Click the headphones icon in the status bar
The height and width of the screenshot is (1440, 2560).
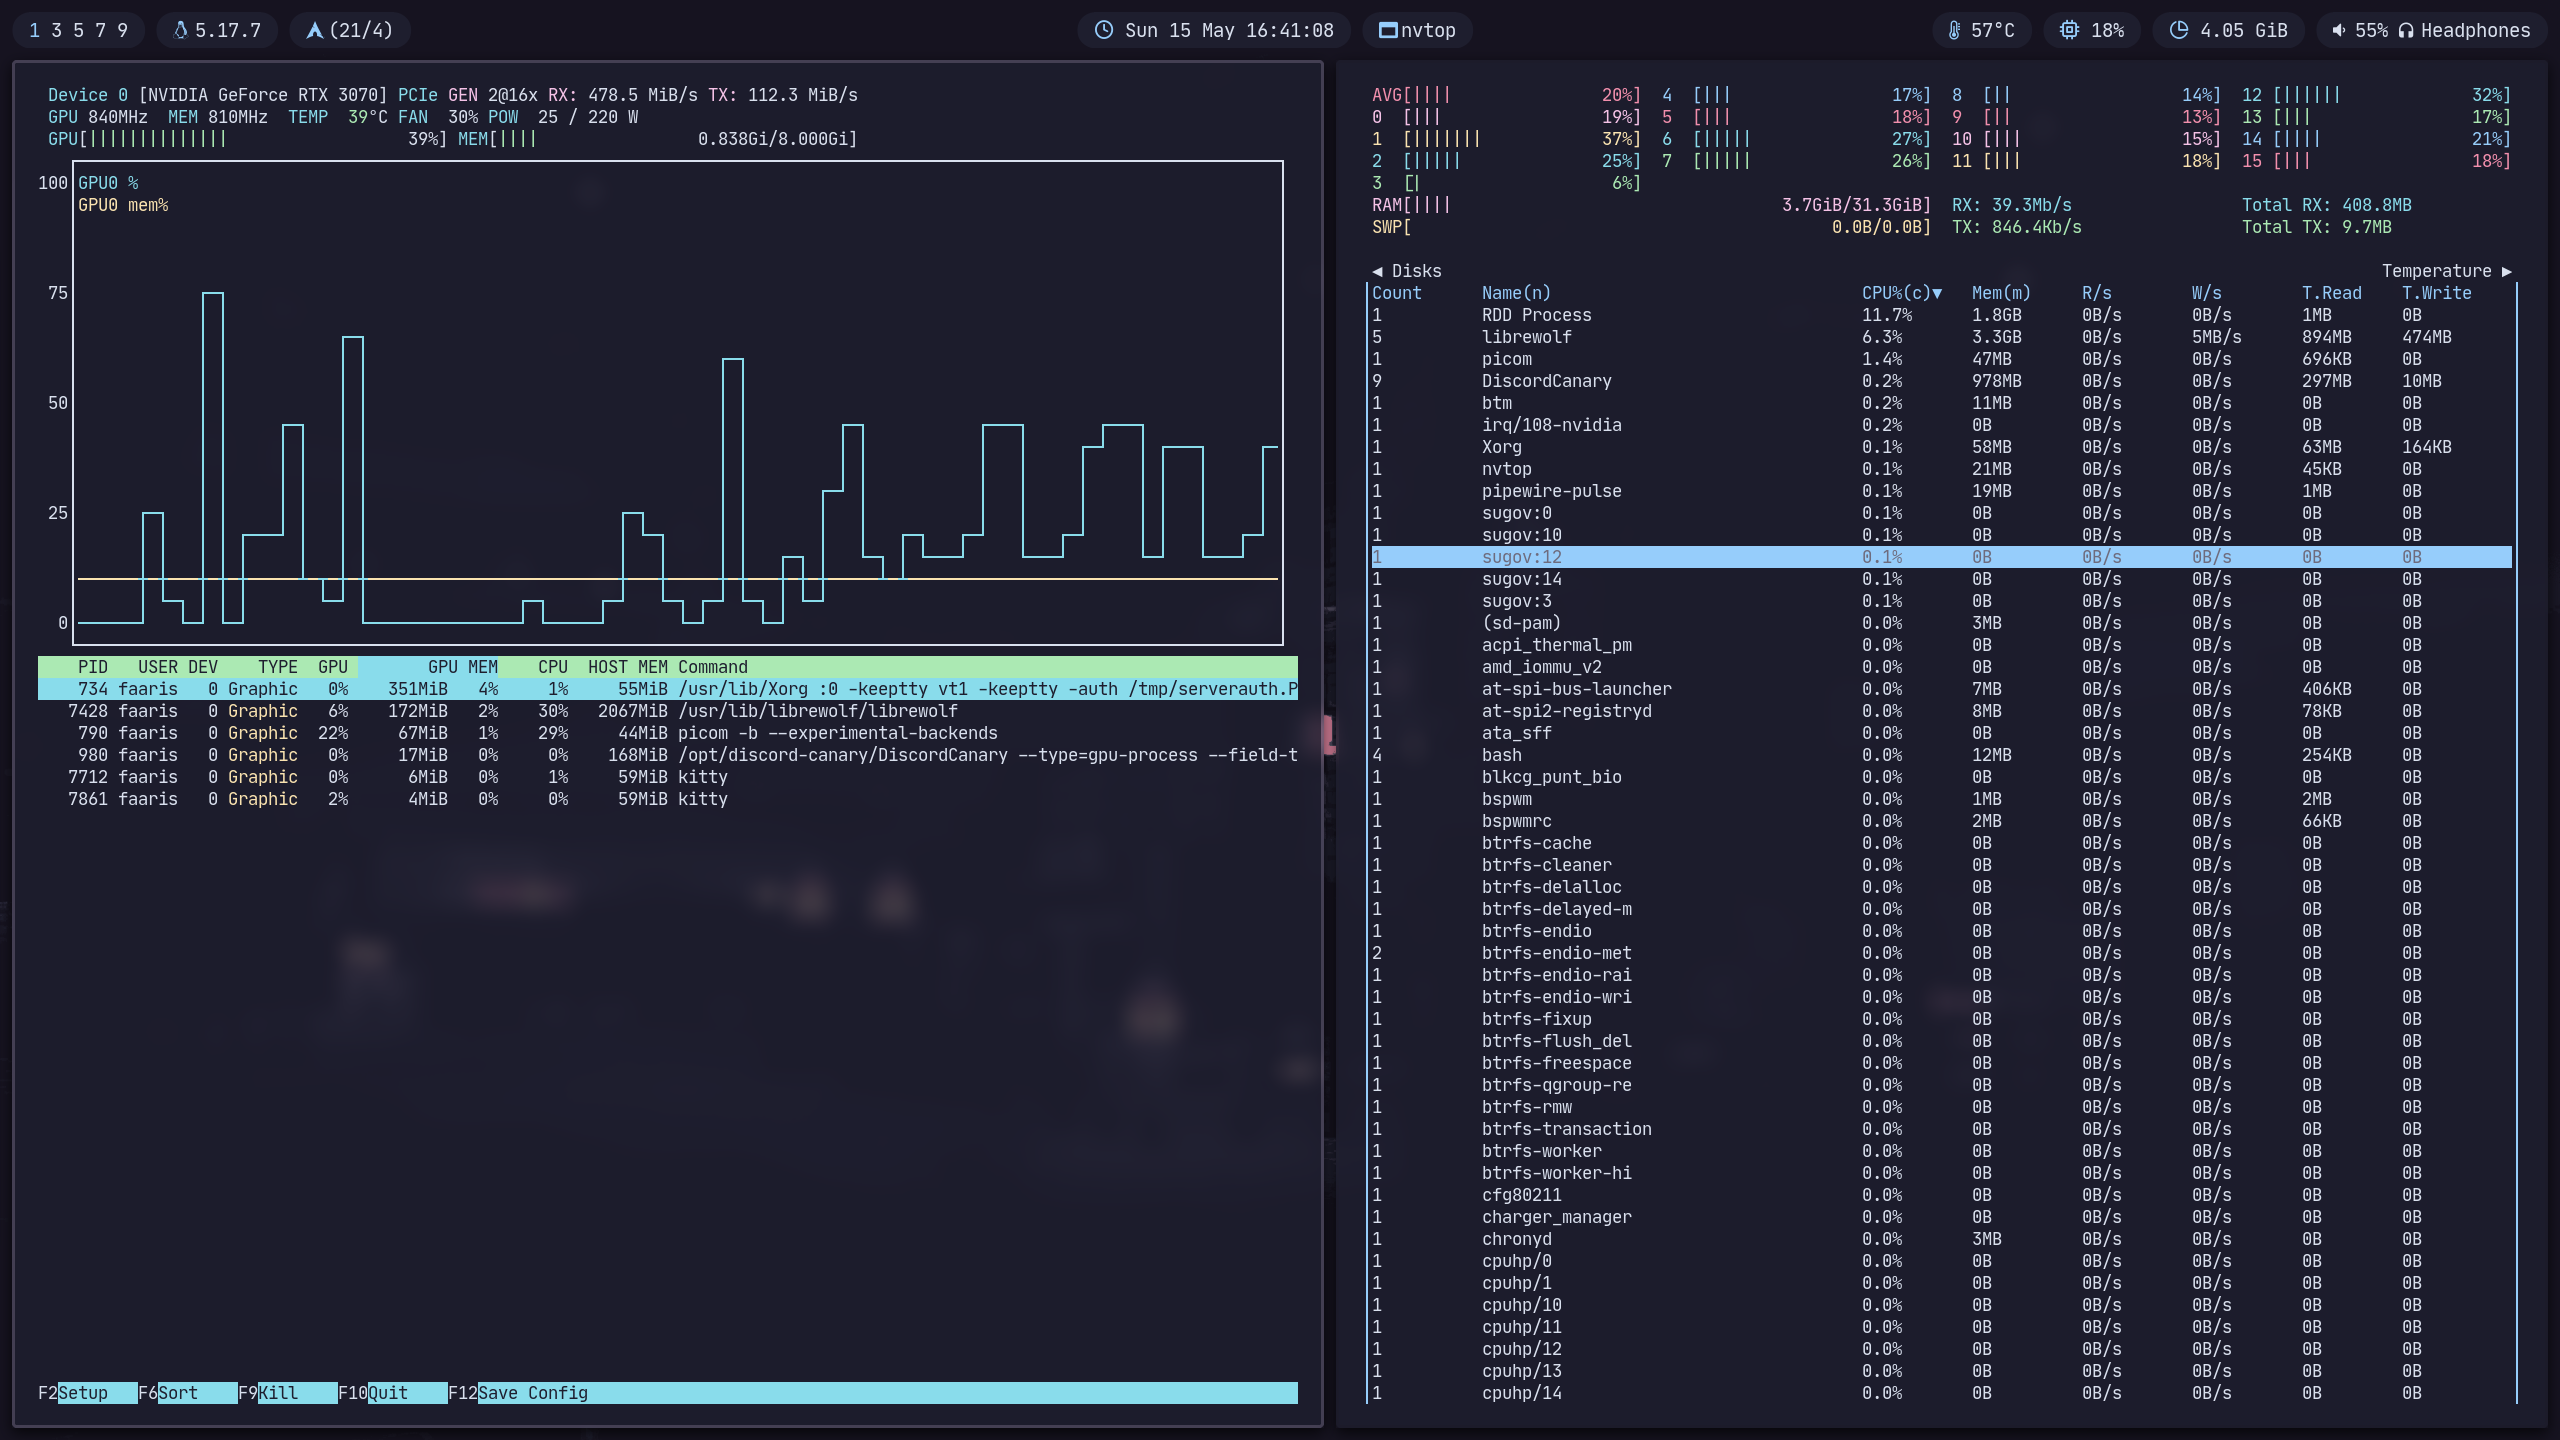[2408, 30]
